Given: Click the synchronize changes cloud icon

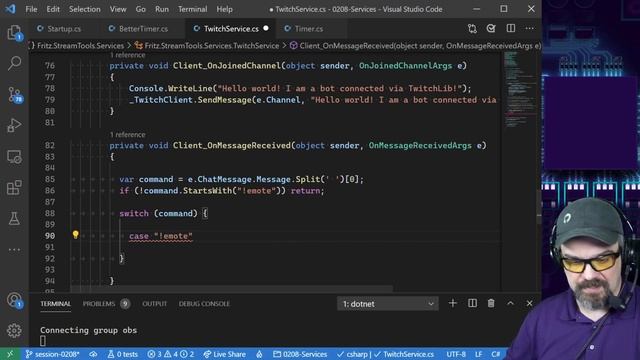Looking at the screenshot, I should [x=93, y=354].
